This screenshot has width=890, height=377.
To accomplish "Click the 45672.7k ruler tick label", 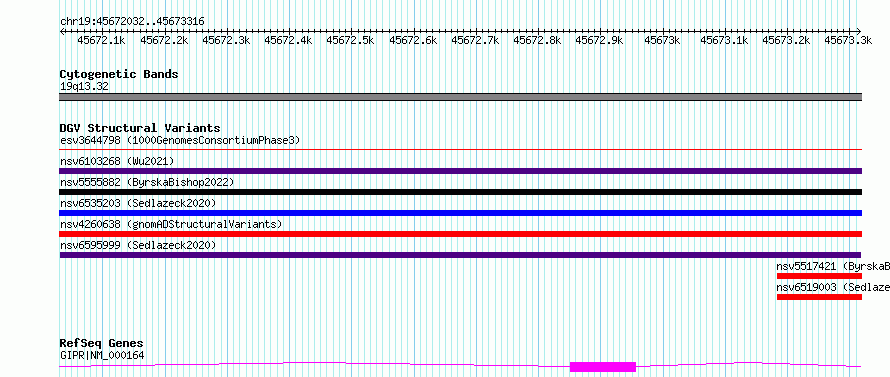I will click(475, 40).
